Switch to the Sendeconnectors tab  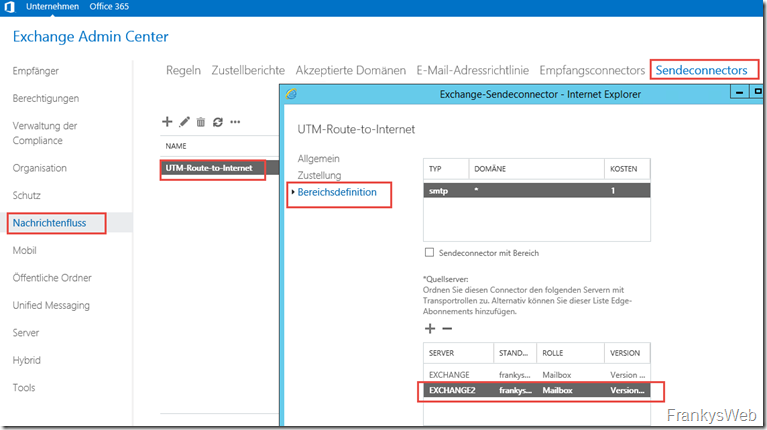[700, 70]
